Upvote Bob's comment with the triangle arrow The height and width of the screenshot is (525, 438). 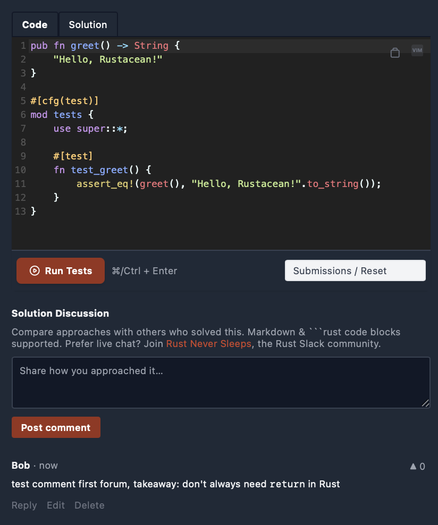413,466
